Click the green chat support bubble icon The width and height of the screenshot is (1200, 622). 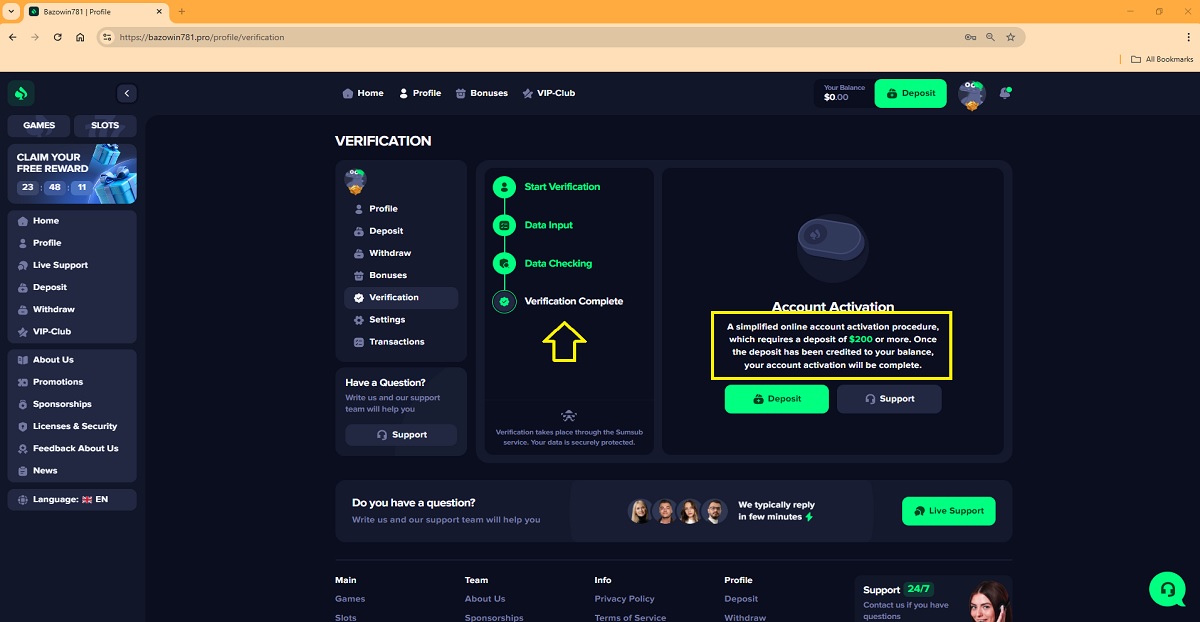(1166, 589)
